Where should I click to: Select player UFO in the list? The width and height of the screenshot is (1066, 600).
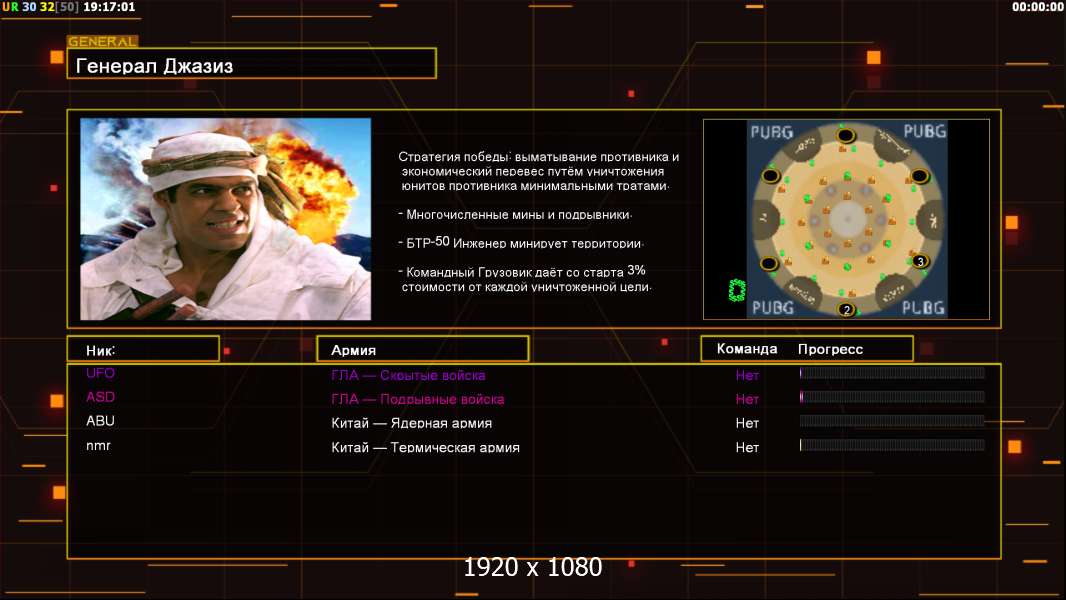[100, 373]
